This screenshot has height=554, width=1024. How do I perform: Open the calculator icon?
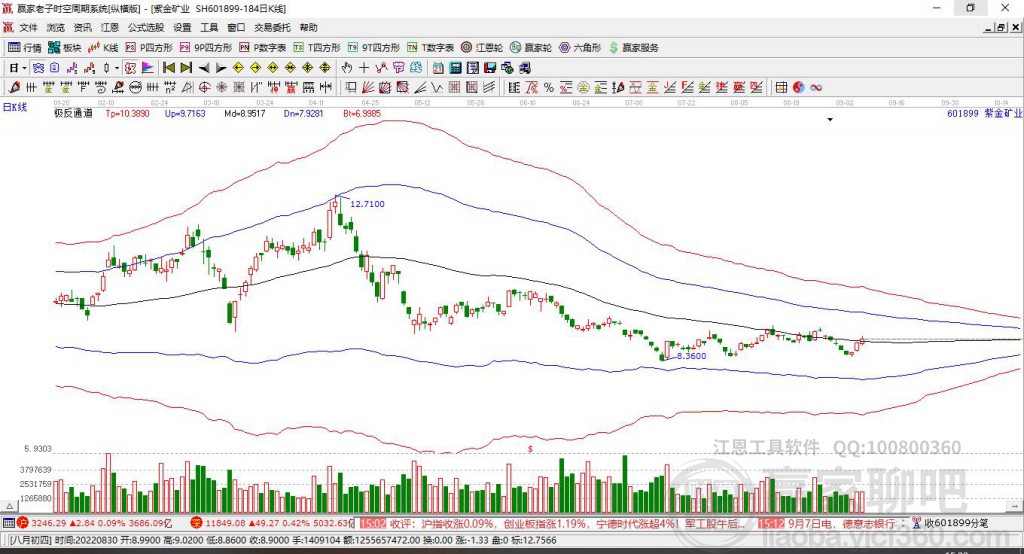455,68
